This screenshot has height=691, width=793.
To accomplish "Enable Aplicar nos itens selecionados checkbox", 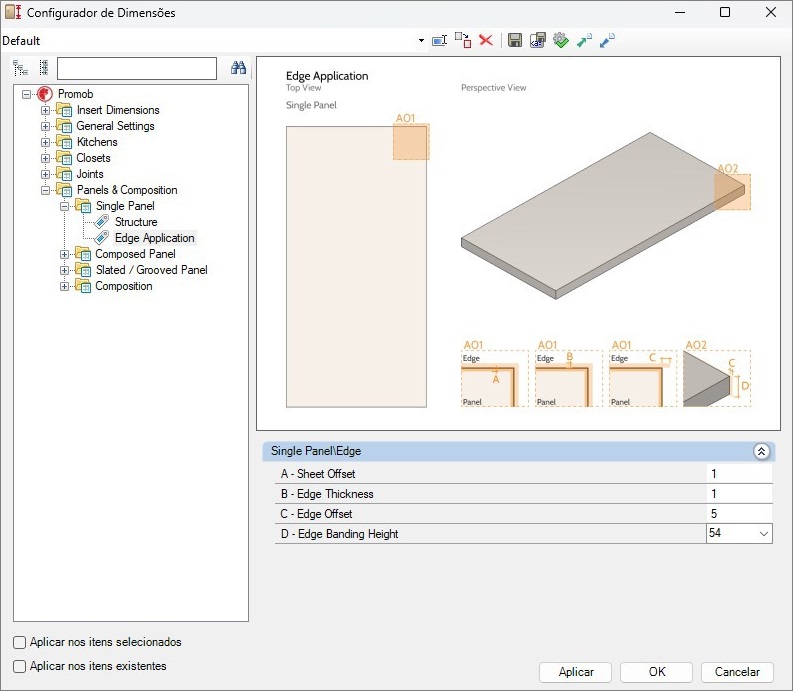I will tap(20, 643).
